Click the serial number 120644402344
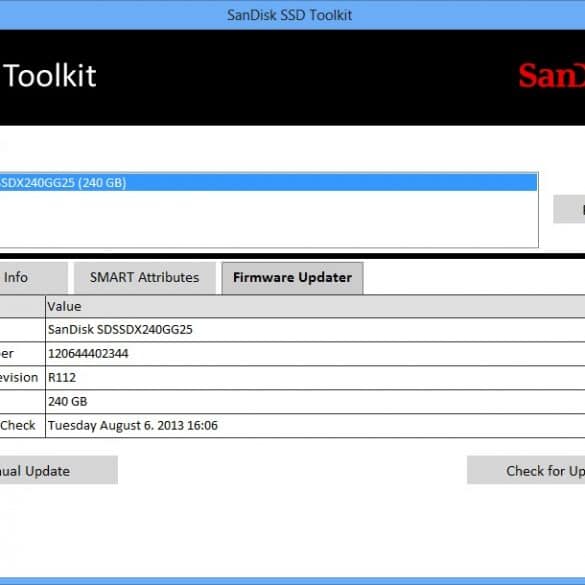 (x=88, y=354)
